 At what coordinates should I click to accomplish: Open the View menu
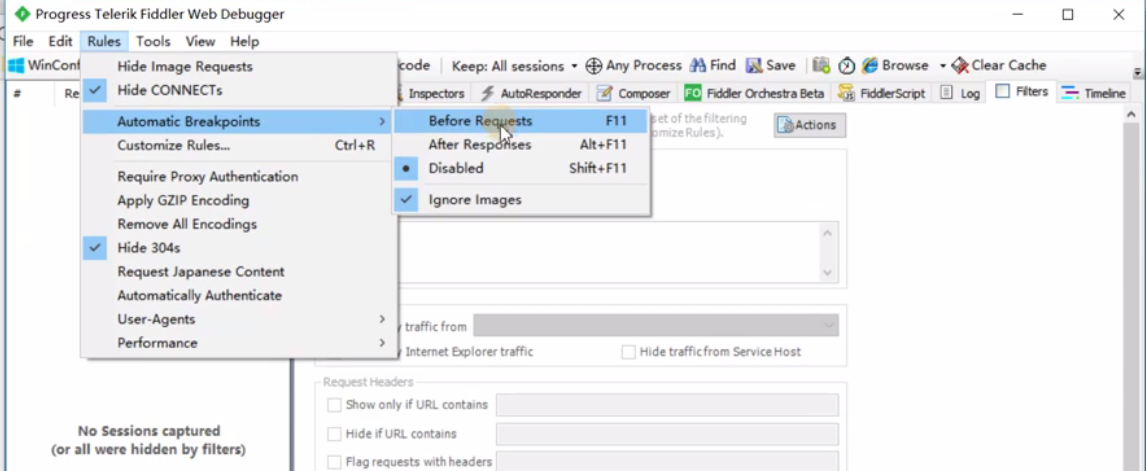[200, 42]
